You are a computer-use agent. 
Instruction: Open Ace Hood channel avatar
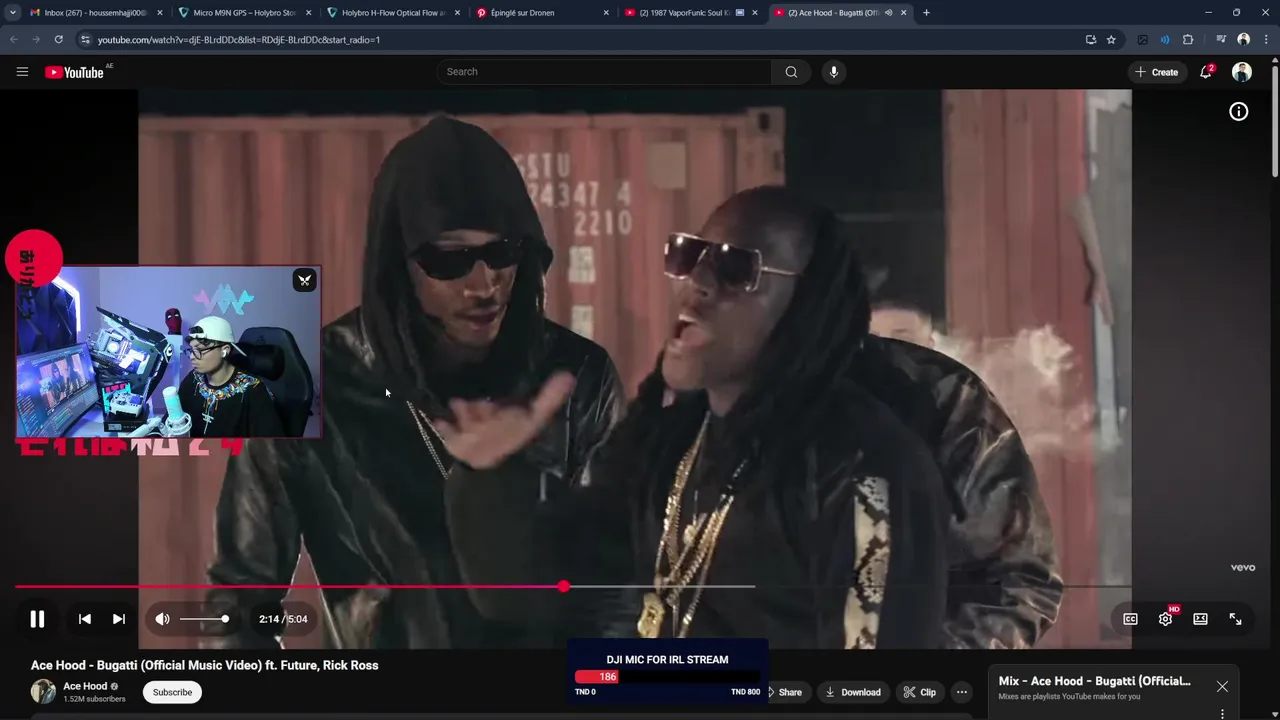pos(43,692)
